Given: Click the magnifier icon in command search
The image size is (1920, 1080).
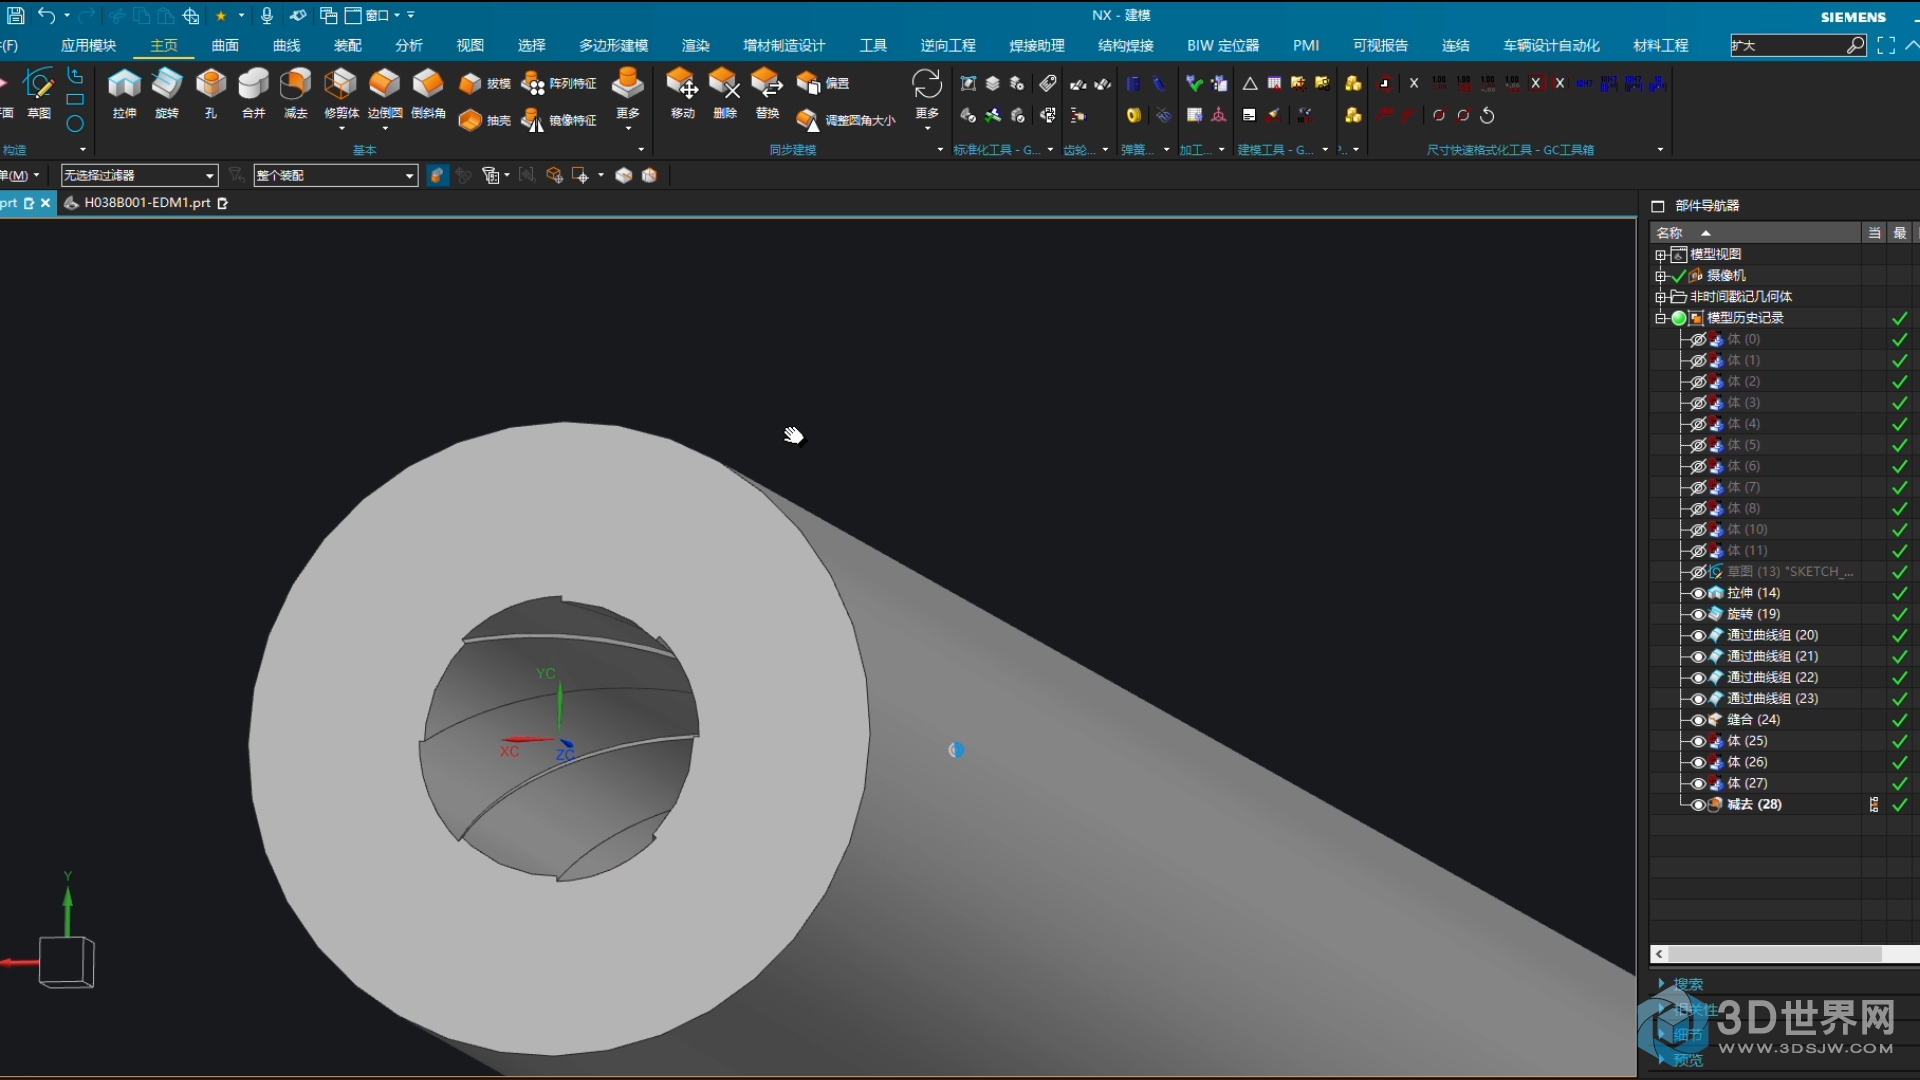Looking at the screenshot, I should [1855, 46].
